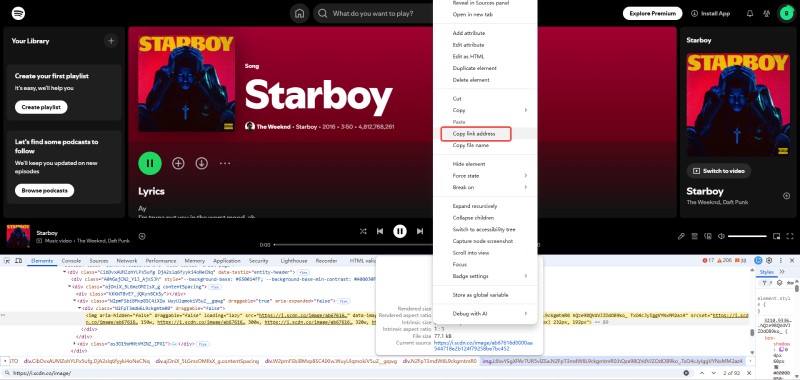This screenshot has height=380, width=800.
Task: Open the mini player icon
Action: [x=777, y=236]
